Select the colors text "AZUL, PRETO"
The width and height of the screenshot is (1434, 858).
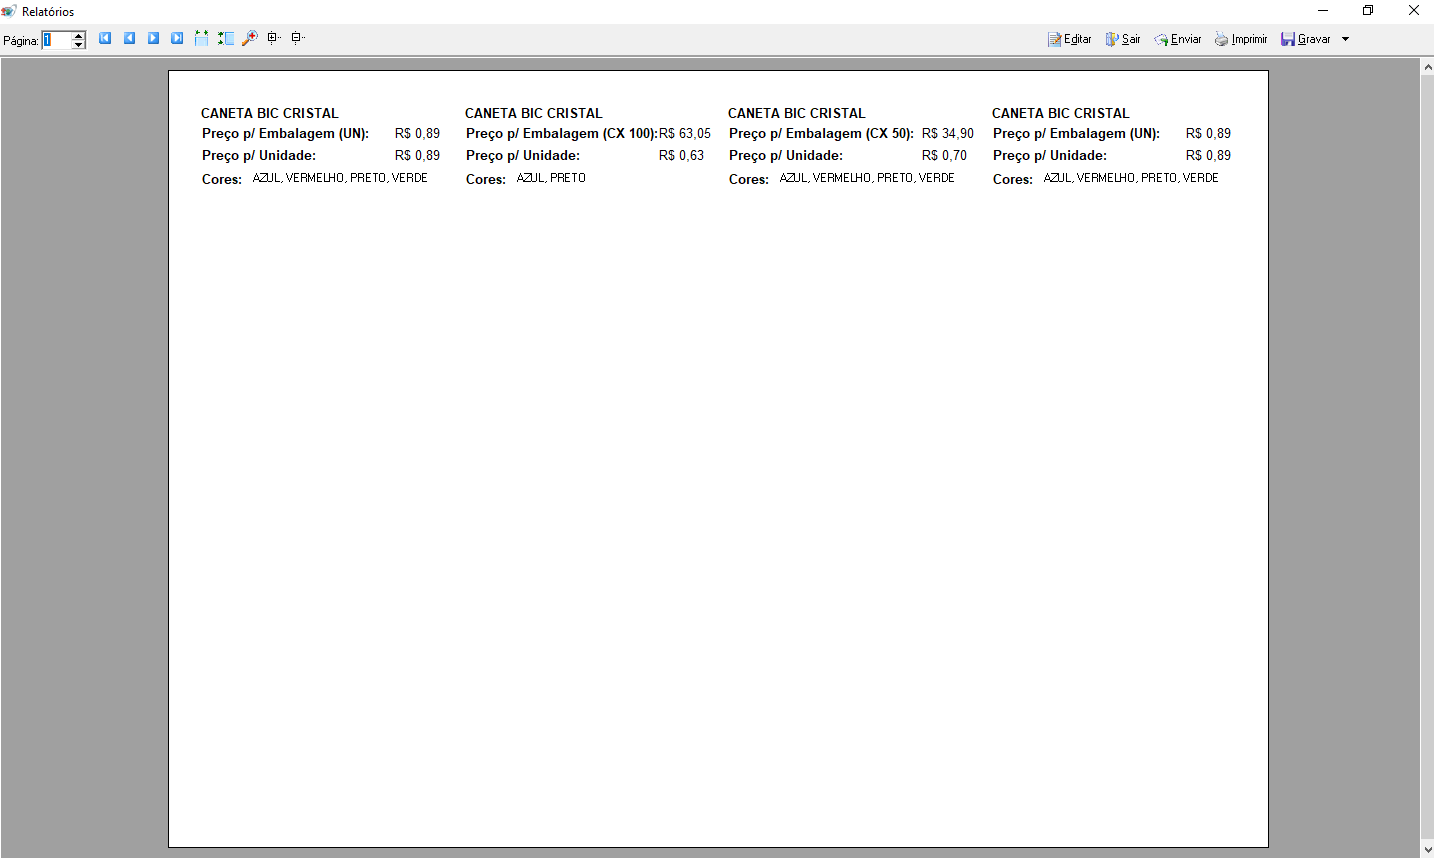point(551,178)
